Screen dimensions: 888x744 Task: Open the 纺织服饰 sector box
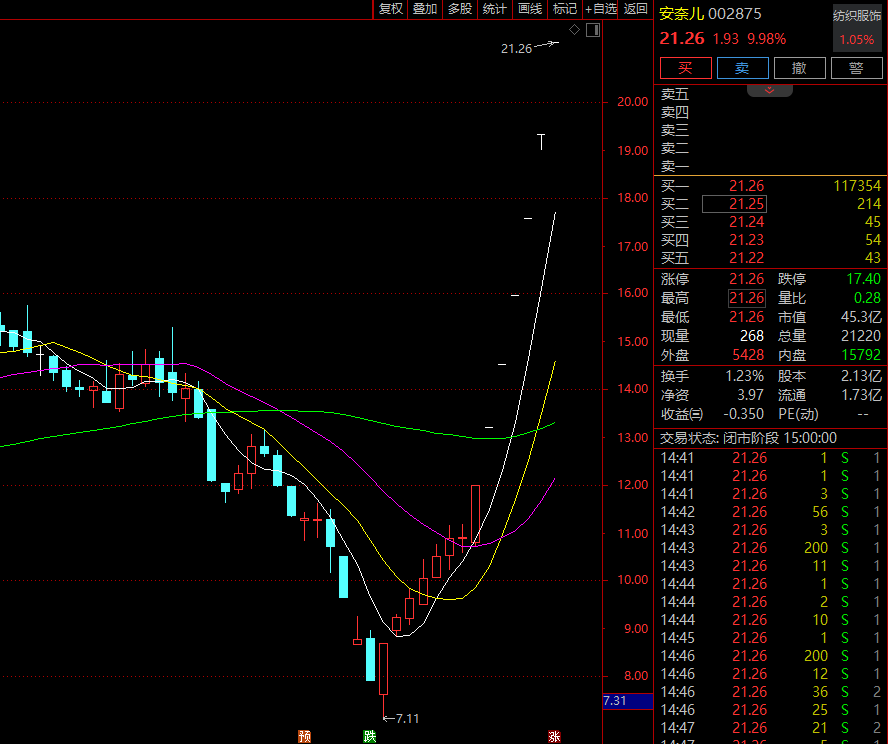[x=857, y=27]
